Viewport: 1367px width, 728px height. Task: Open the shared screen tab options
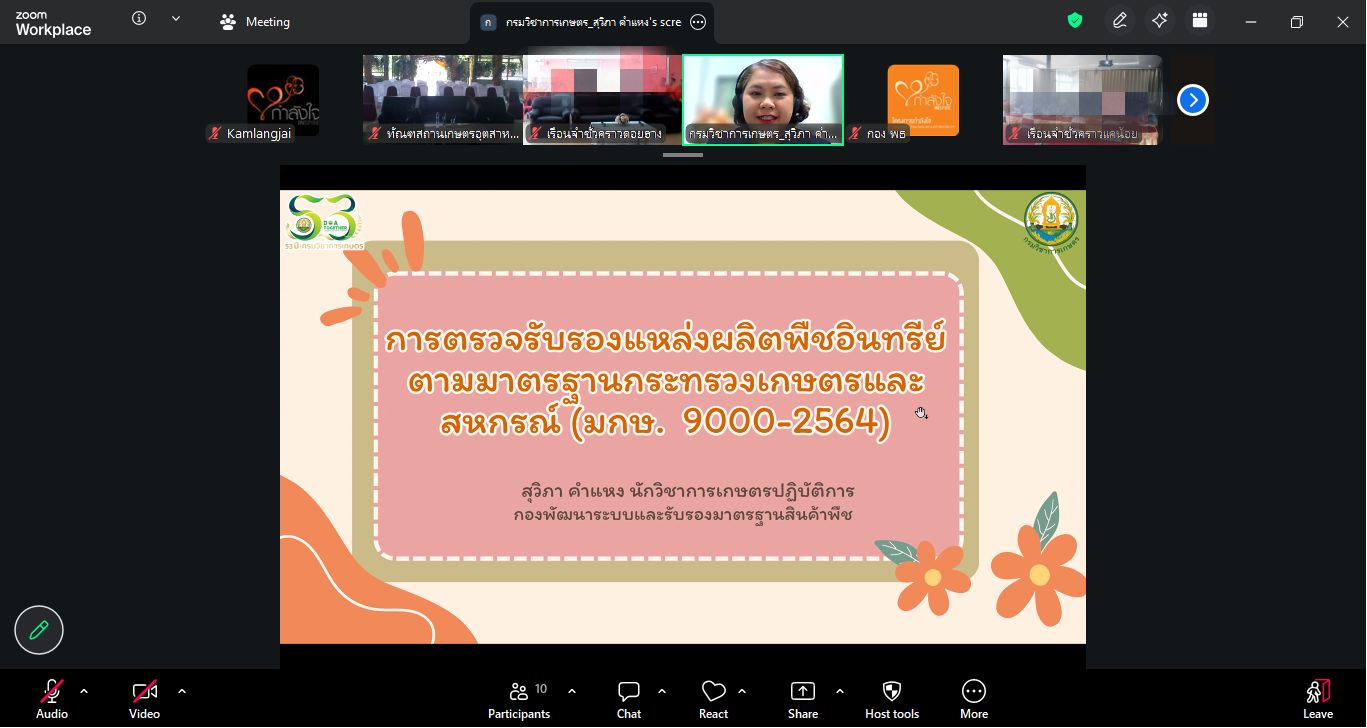[698, 22]
